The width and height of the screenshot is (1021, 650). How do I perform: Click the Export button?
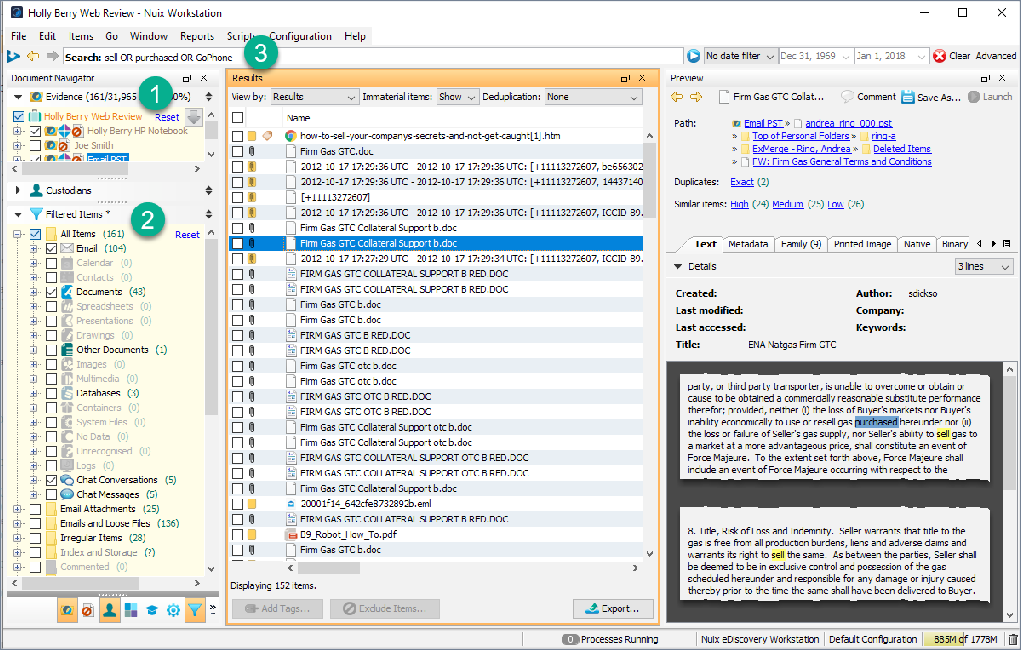pos(613,609)
